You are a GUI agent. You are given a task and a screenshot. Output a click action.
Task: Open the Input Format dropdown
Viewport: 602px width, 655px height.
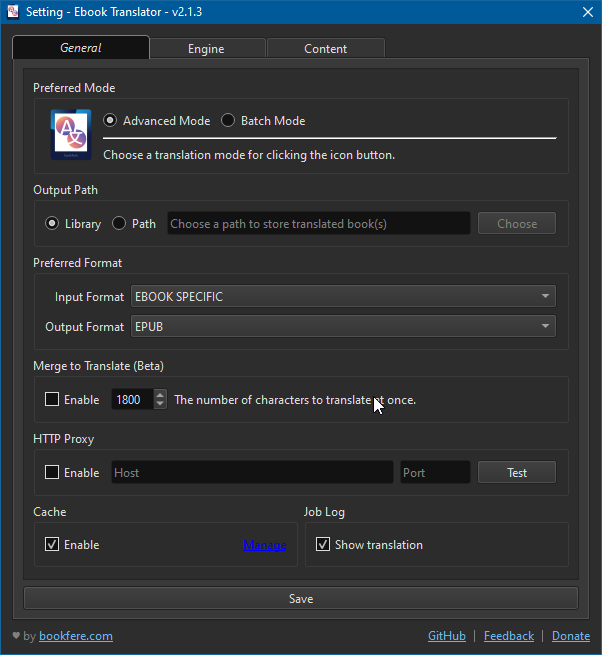(343, 296)
